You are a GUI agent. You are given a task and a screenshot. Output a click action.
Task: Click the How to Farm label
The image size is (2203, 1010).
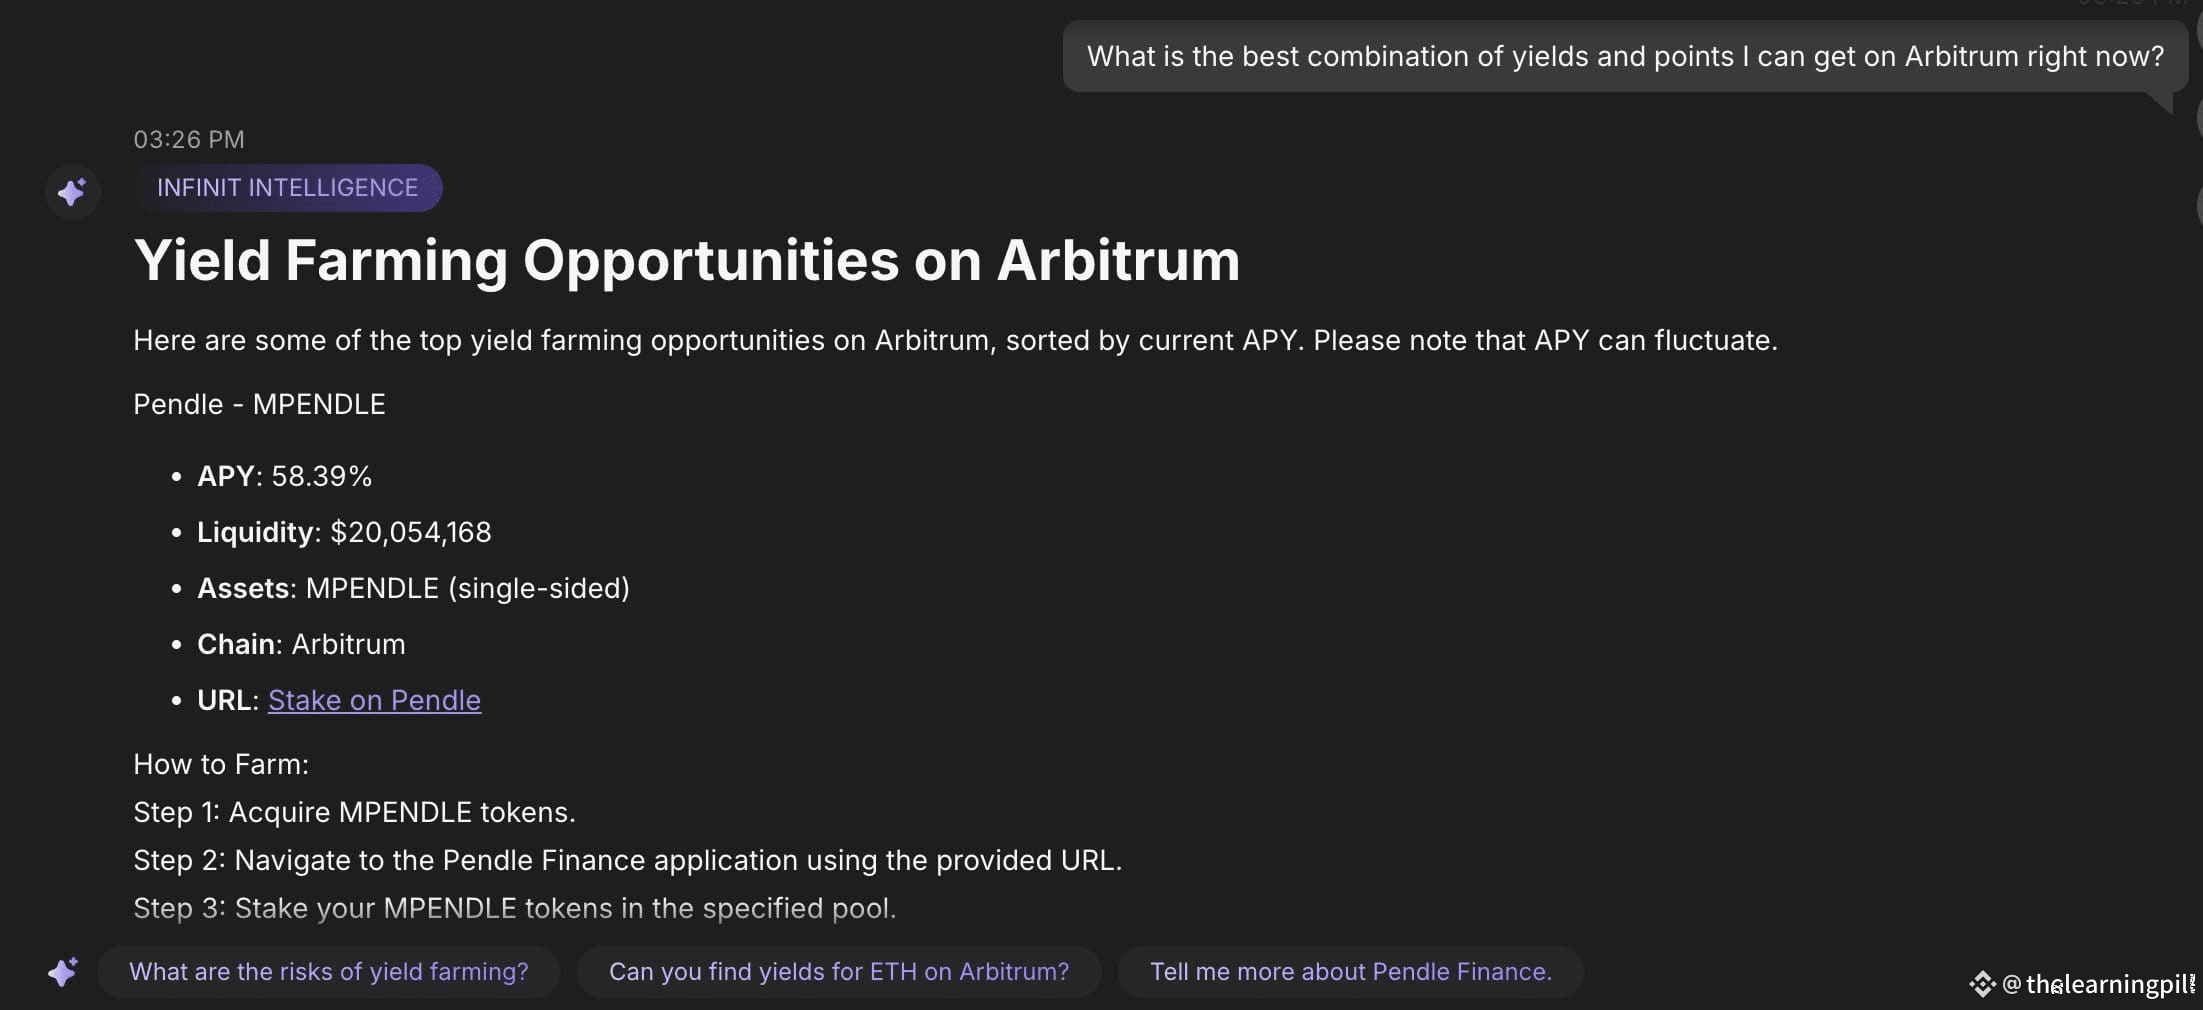pyautogui.click(x=221, y=764)
